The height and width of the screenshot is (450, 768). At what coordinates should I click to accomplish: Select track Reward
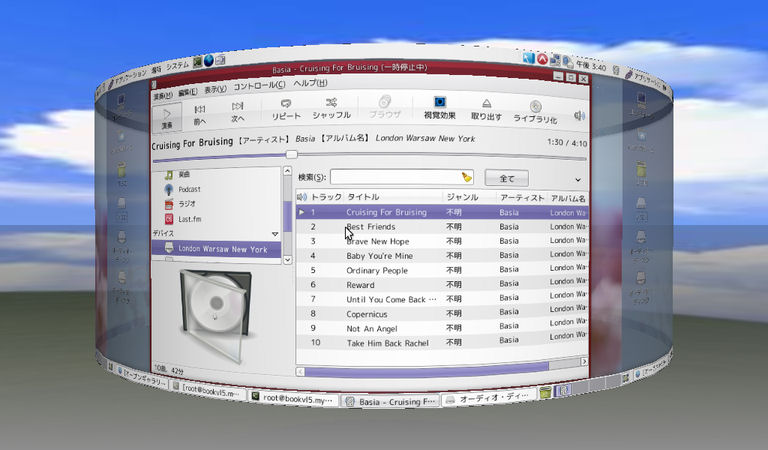[442, 284]
